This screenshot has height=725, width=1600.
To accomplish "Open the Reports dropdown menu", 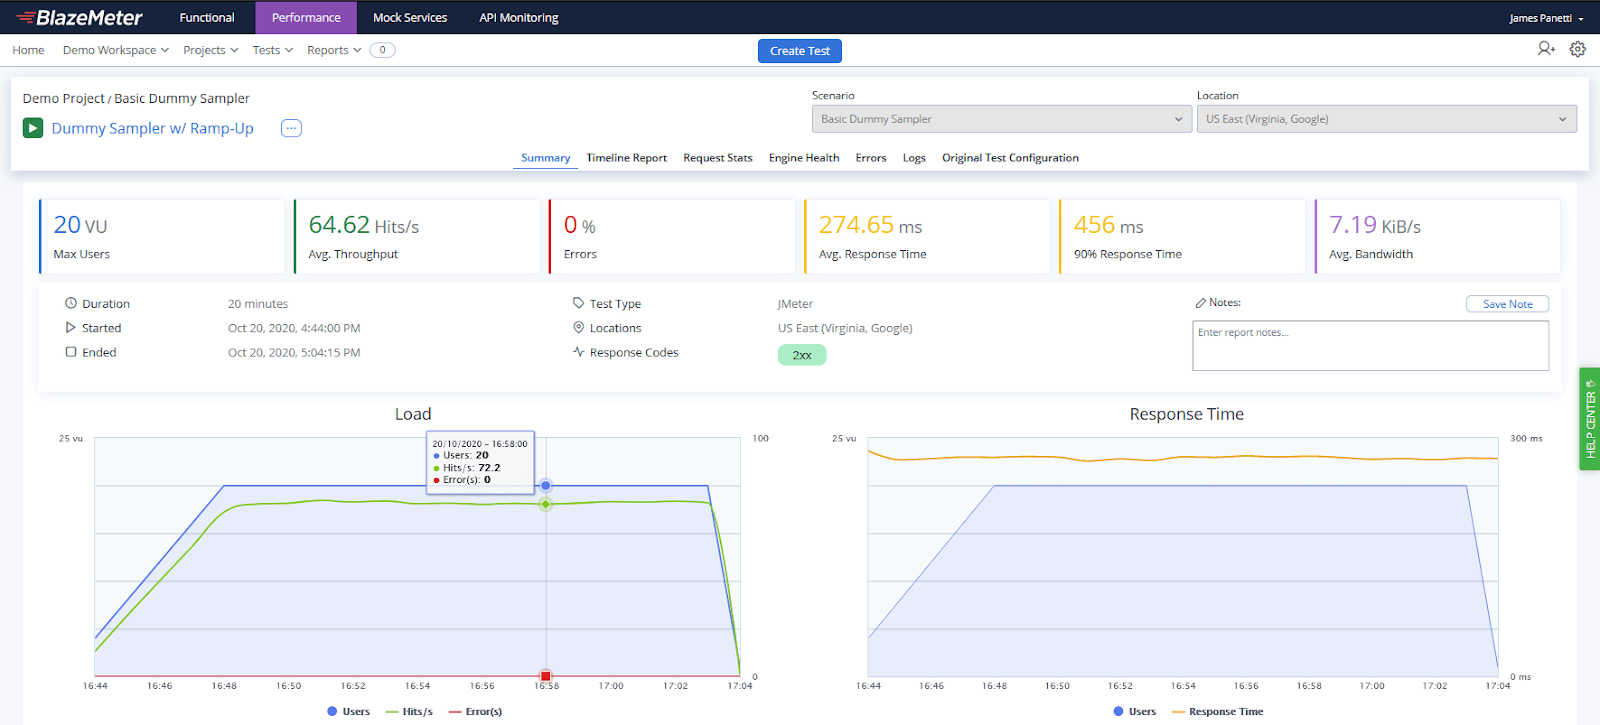I will pyautogui.click(x=334, y=50).
